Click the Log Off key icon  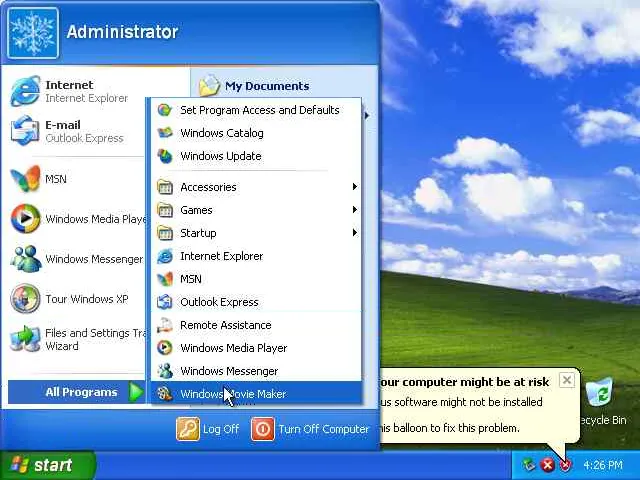tap(188, 429)
